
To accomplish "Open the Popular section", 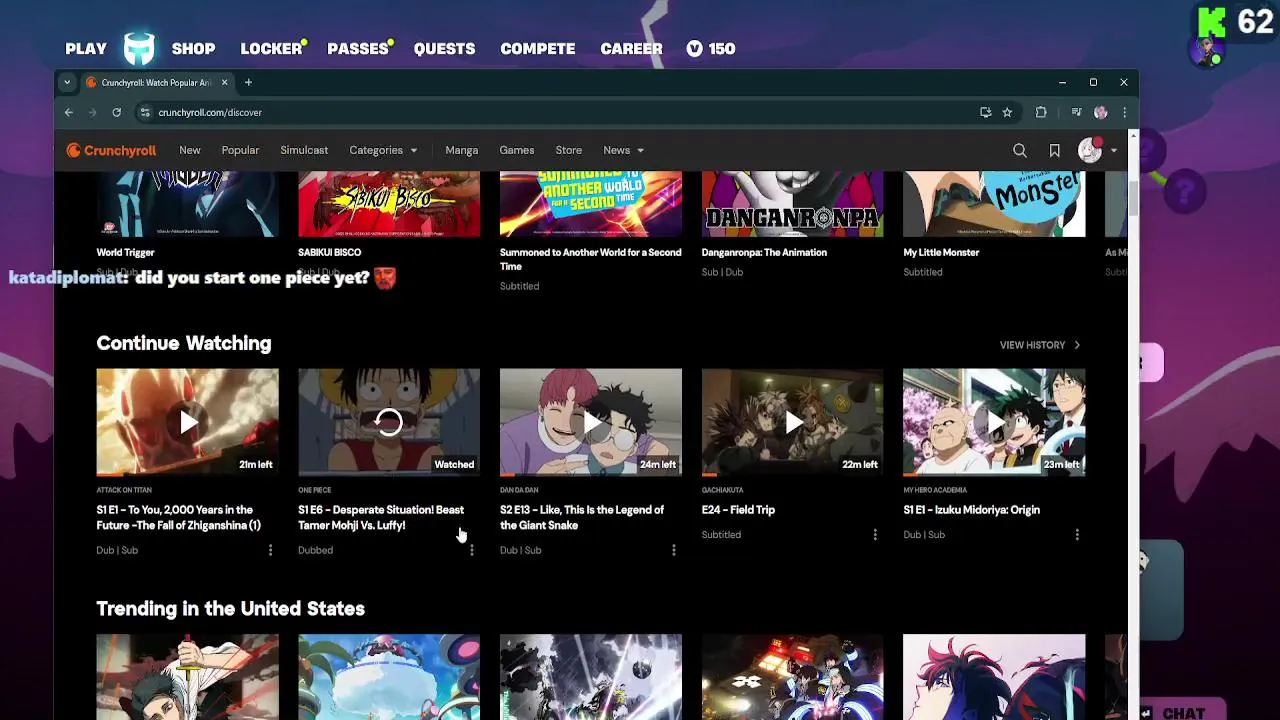I will (240, 150).
